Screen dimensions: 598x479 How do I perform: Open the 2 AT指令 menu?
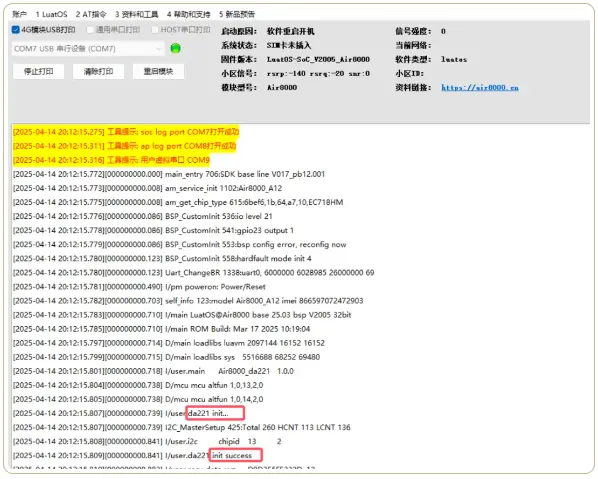(x=91, y=14)
